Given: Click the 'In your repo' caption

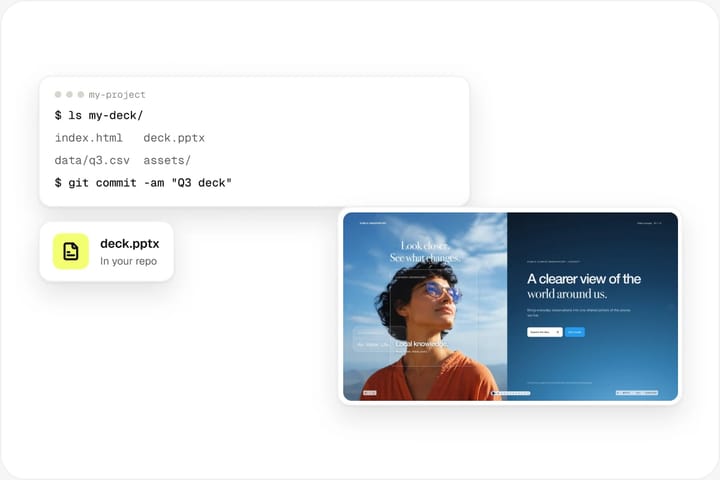Looking at the screenshot, I should pos(129,261).
